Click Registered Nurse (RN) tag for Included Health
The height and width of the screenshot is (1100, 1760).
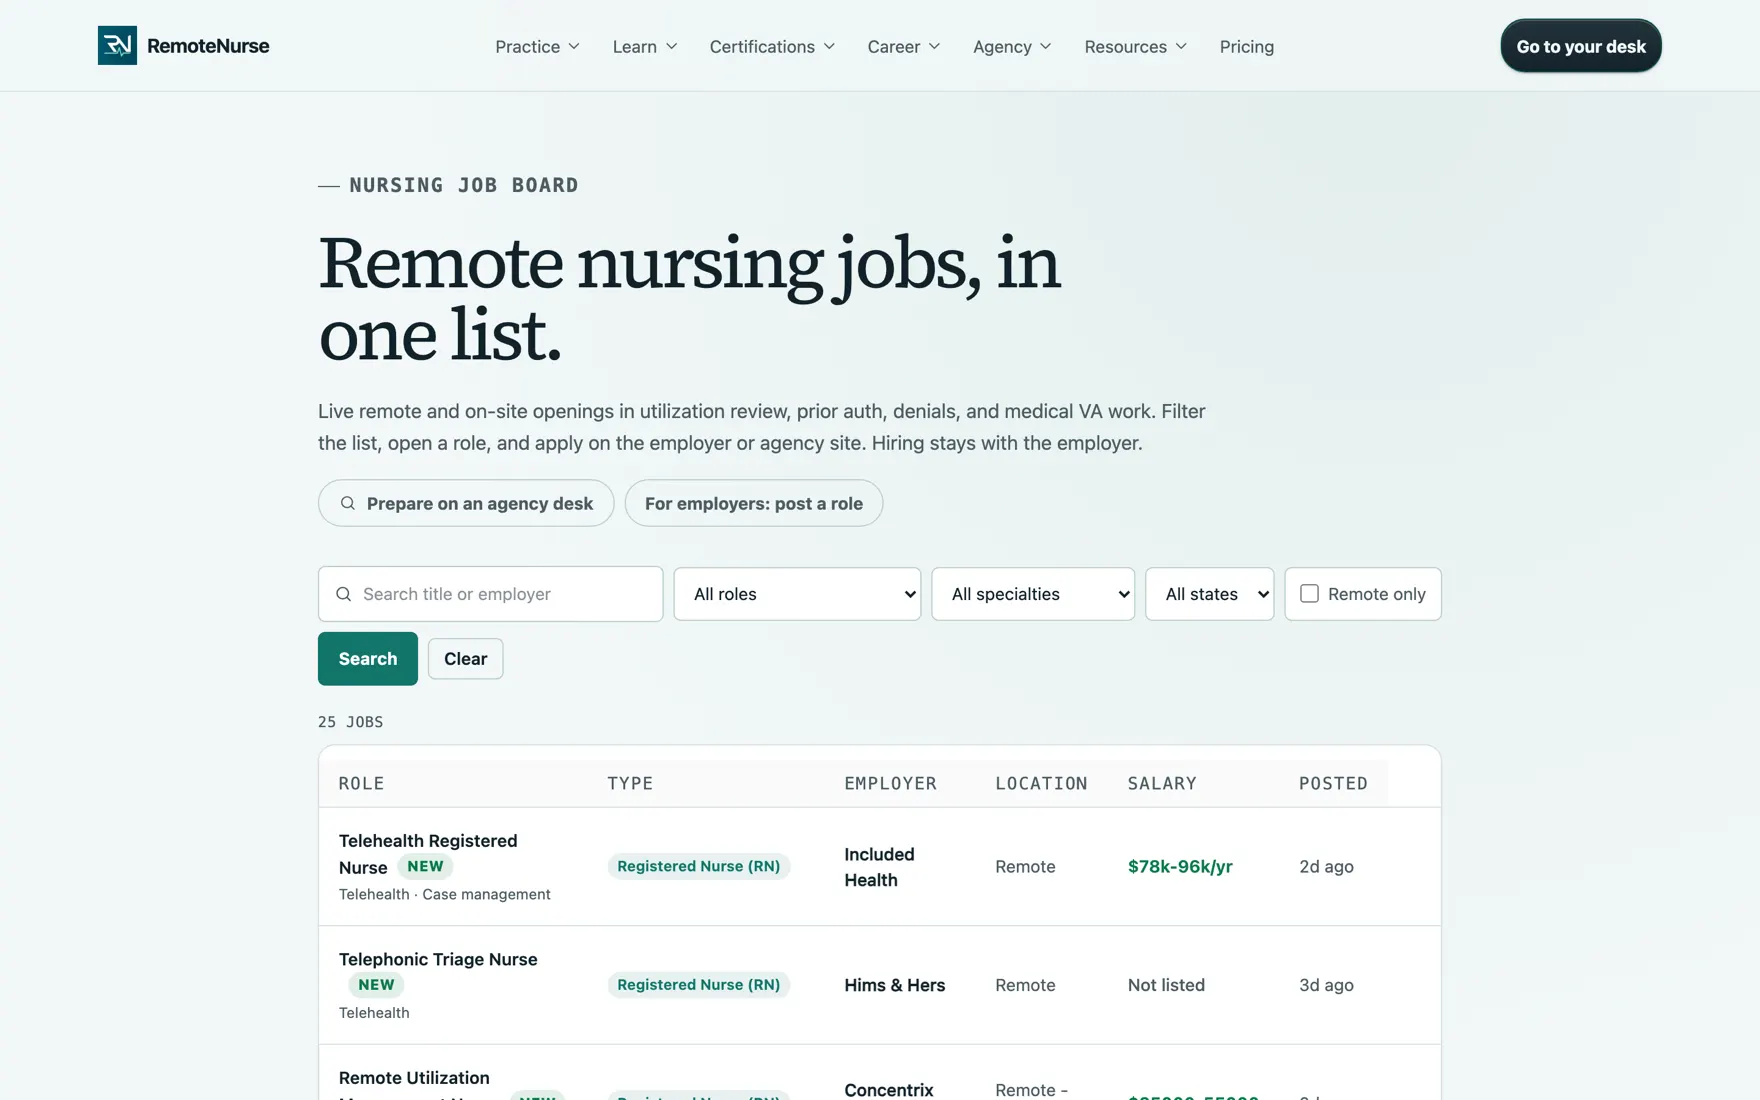point(698,866)
